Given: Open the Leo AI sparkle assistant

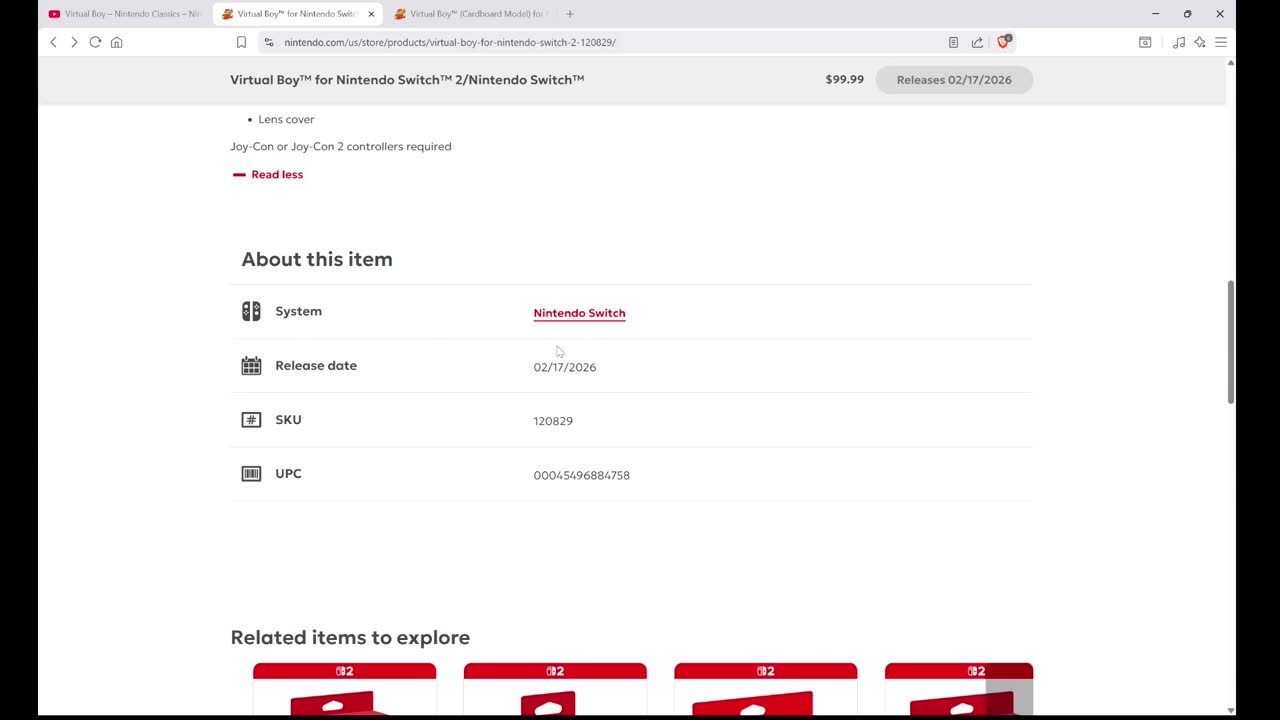Looking at the screenshot, I should [1200, 42].
